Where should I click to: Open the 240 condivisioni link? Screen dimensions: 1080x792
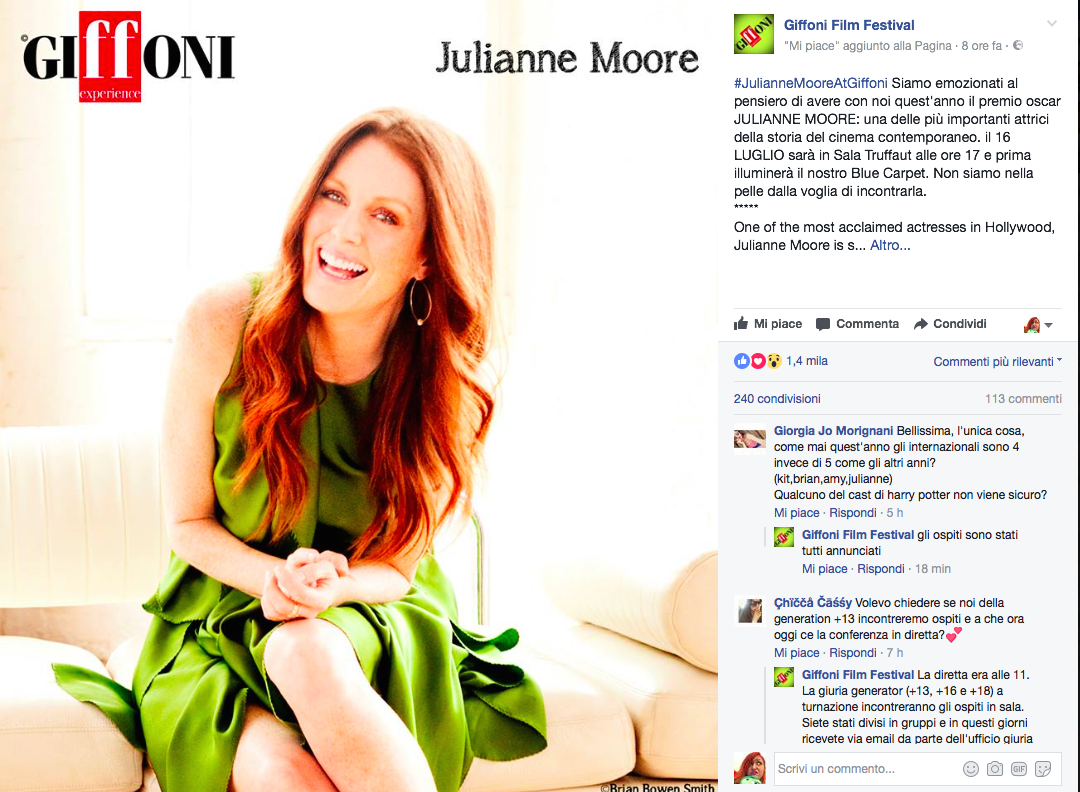[x=777, y=399]
